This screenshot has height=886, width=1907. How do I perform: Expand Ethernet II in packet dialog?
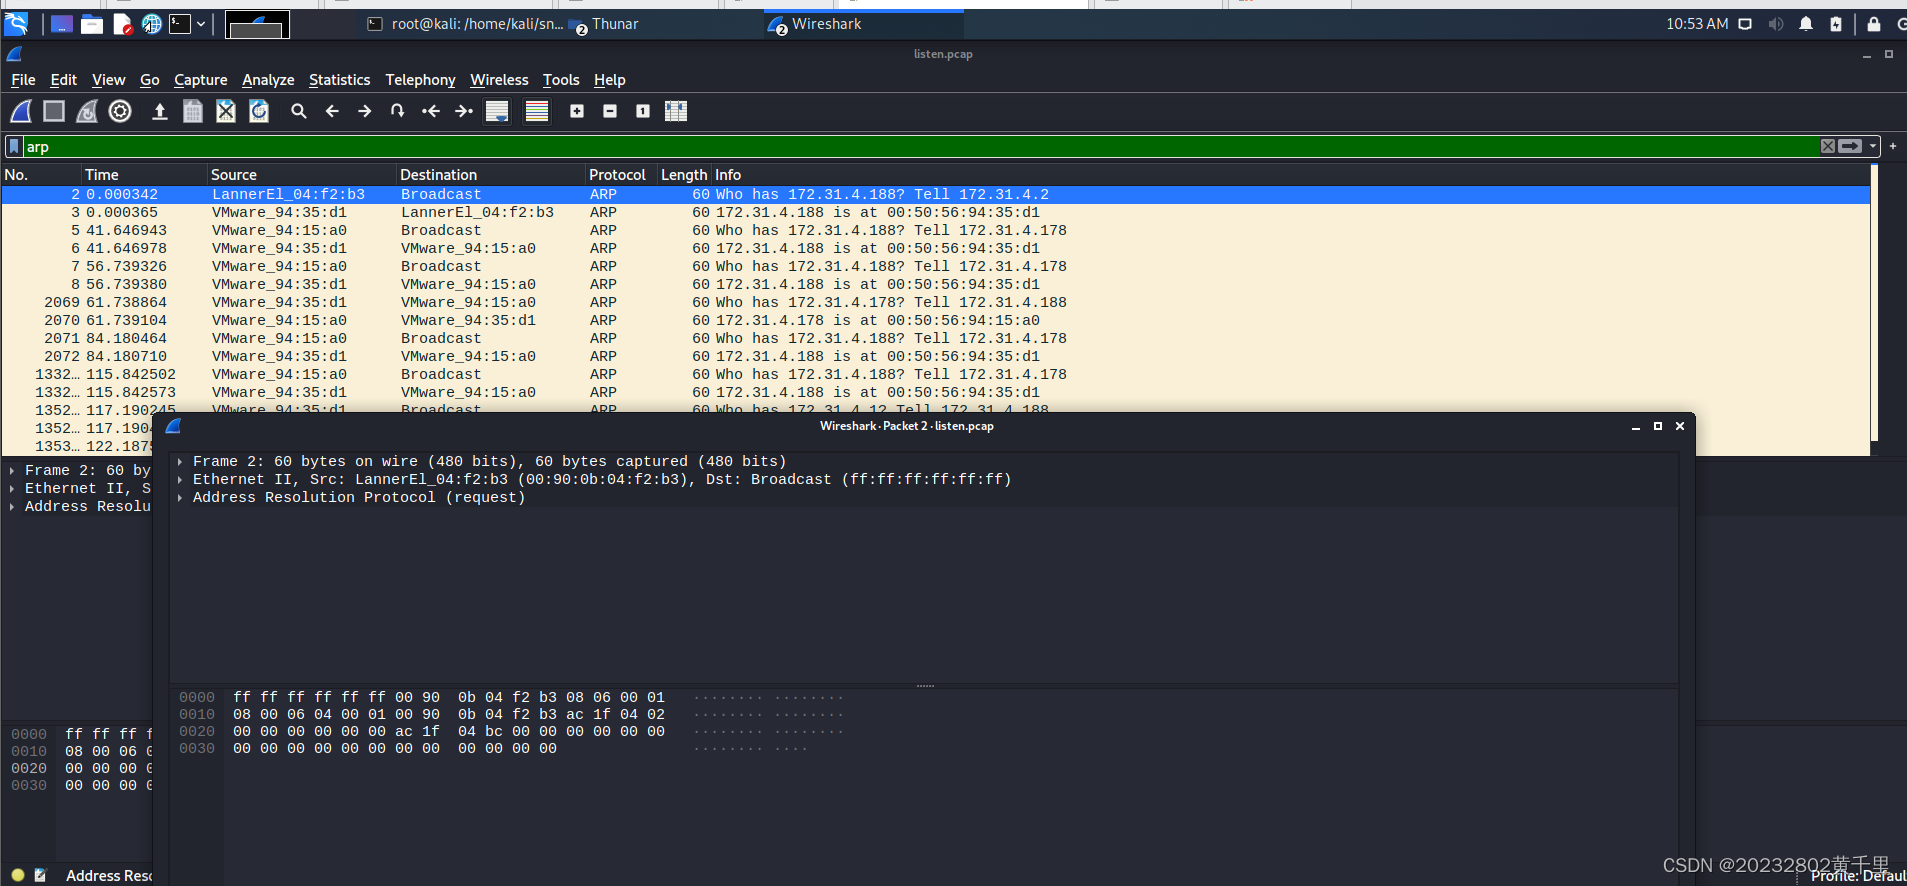click(180, 480)
